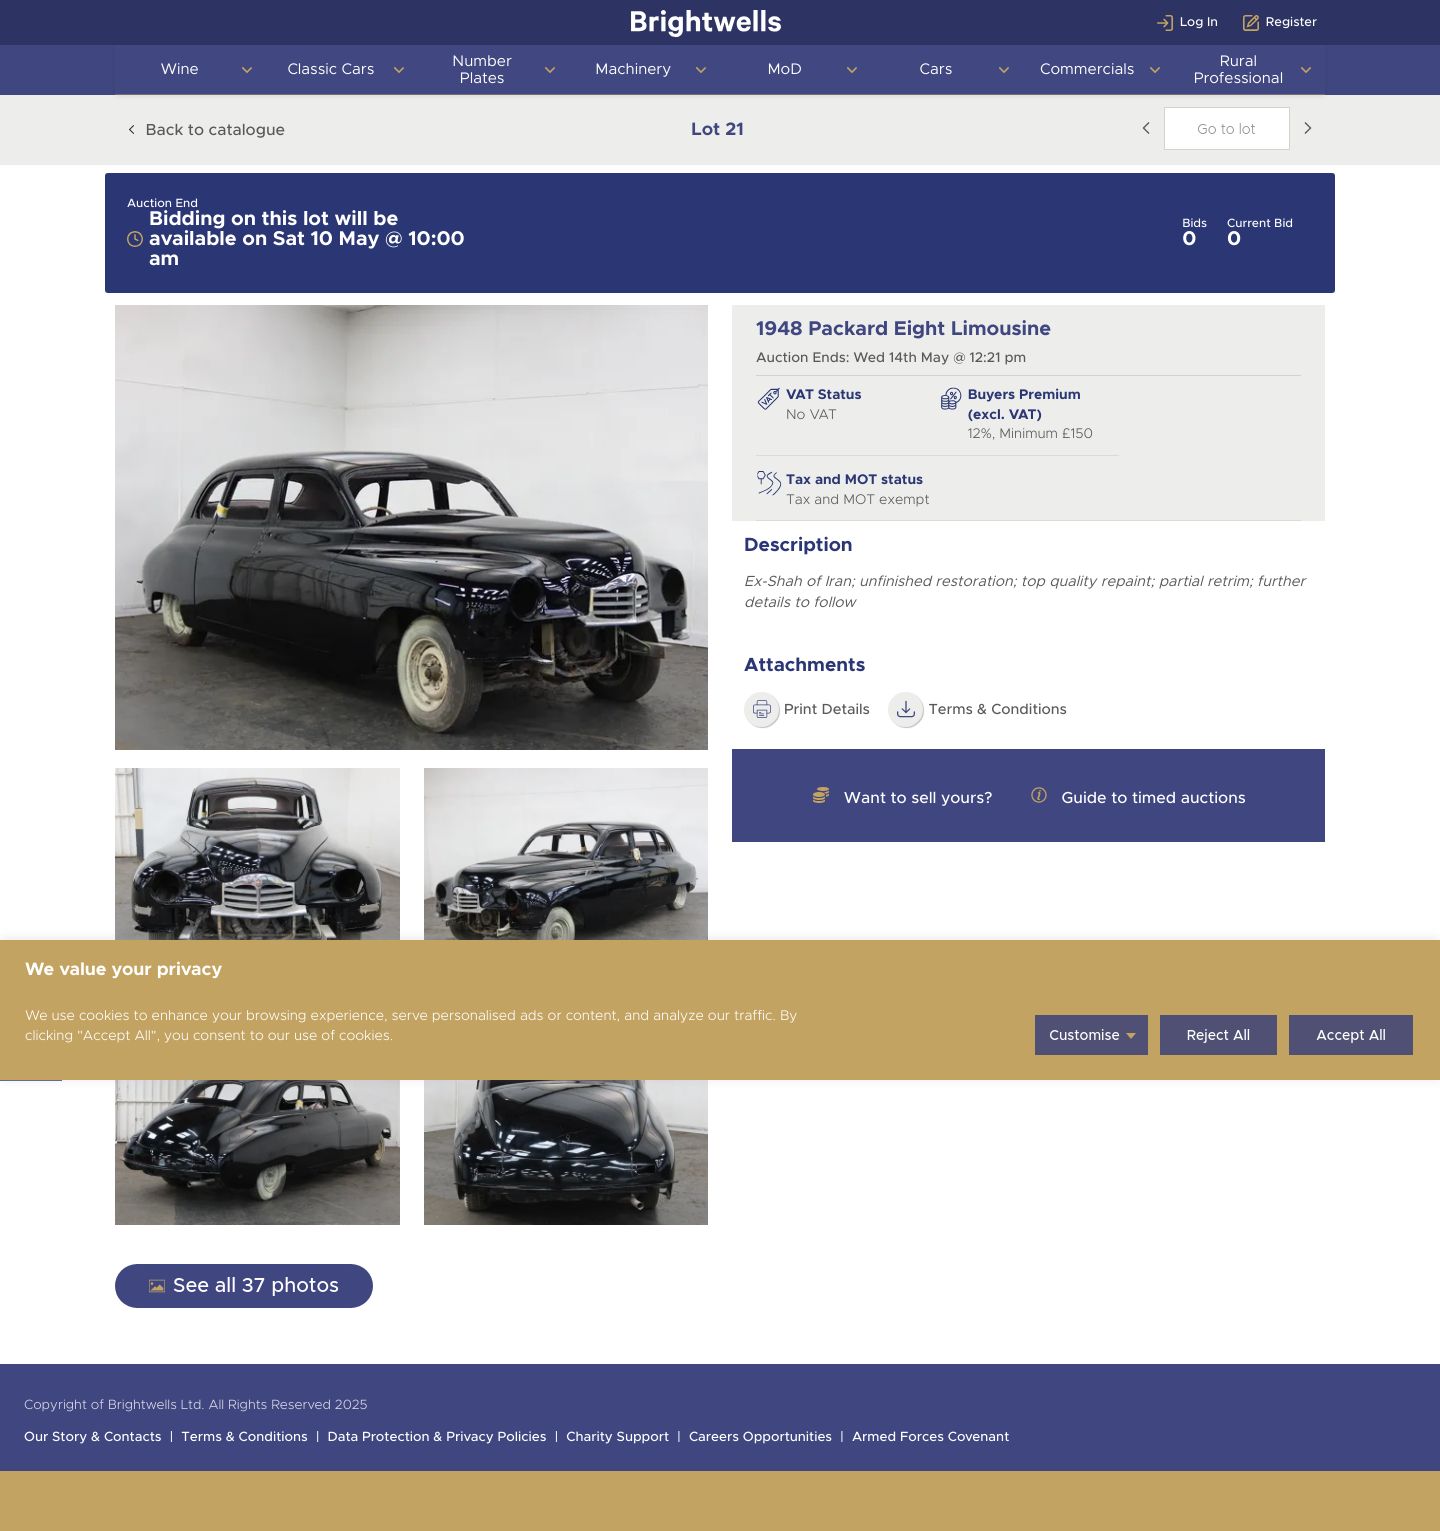
Task: Expand the Number Plates menu chevron
Action: pyautogui.click(x=550, y=70)
